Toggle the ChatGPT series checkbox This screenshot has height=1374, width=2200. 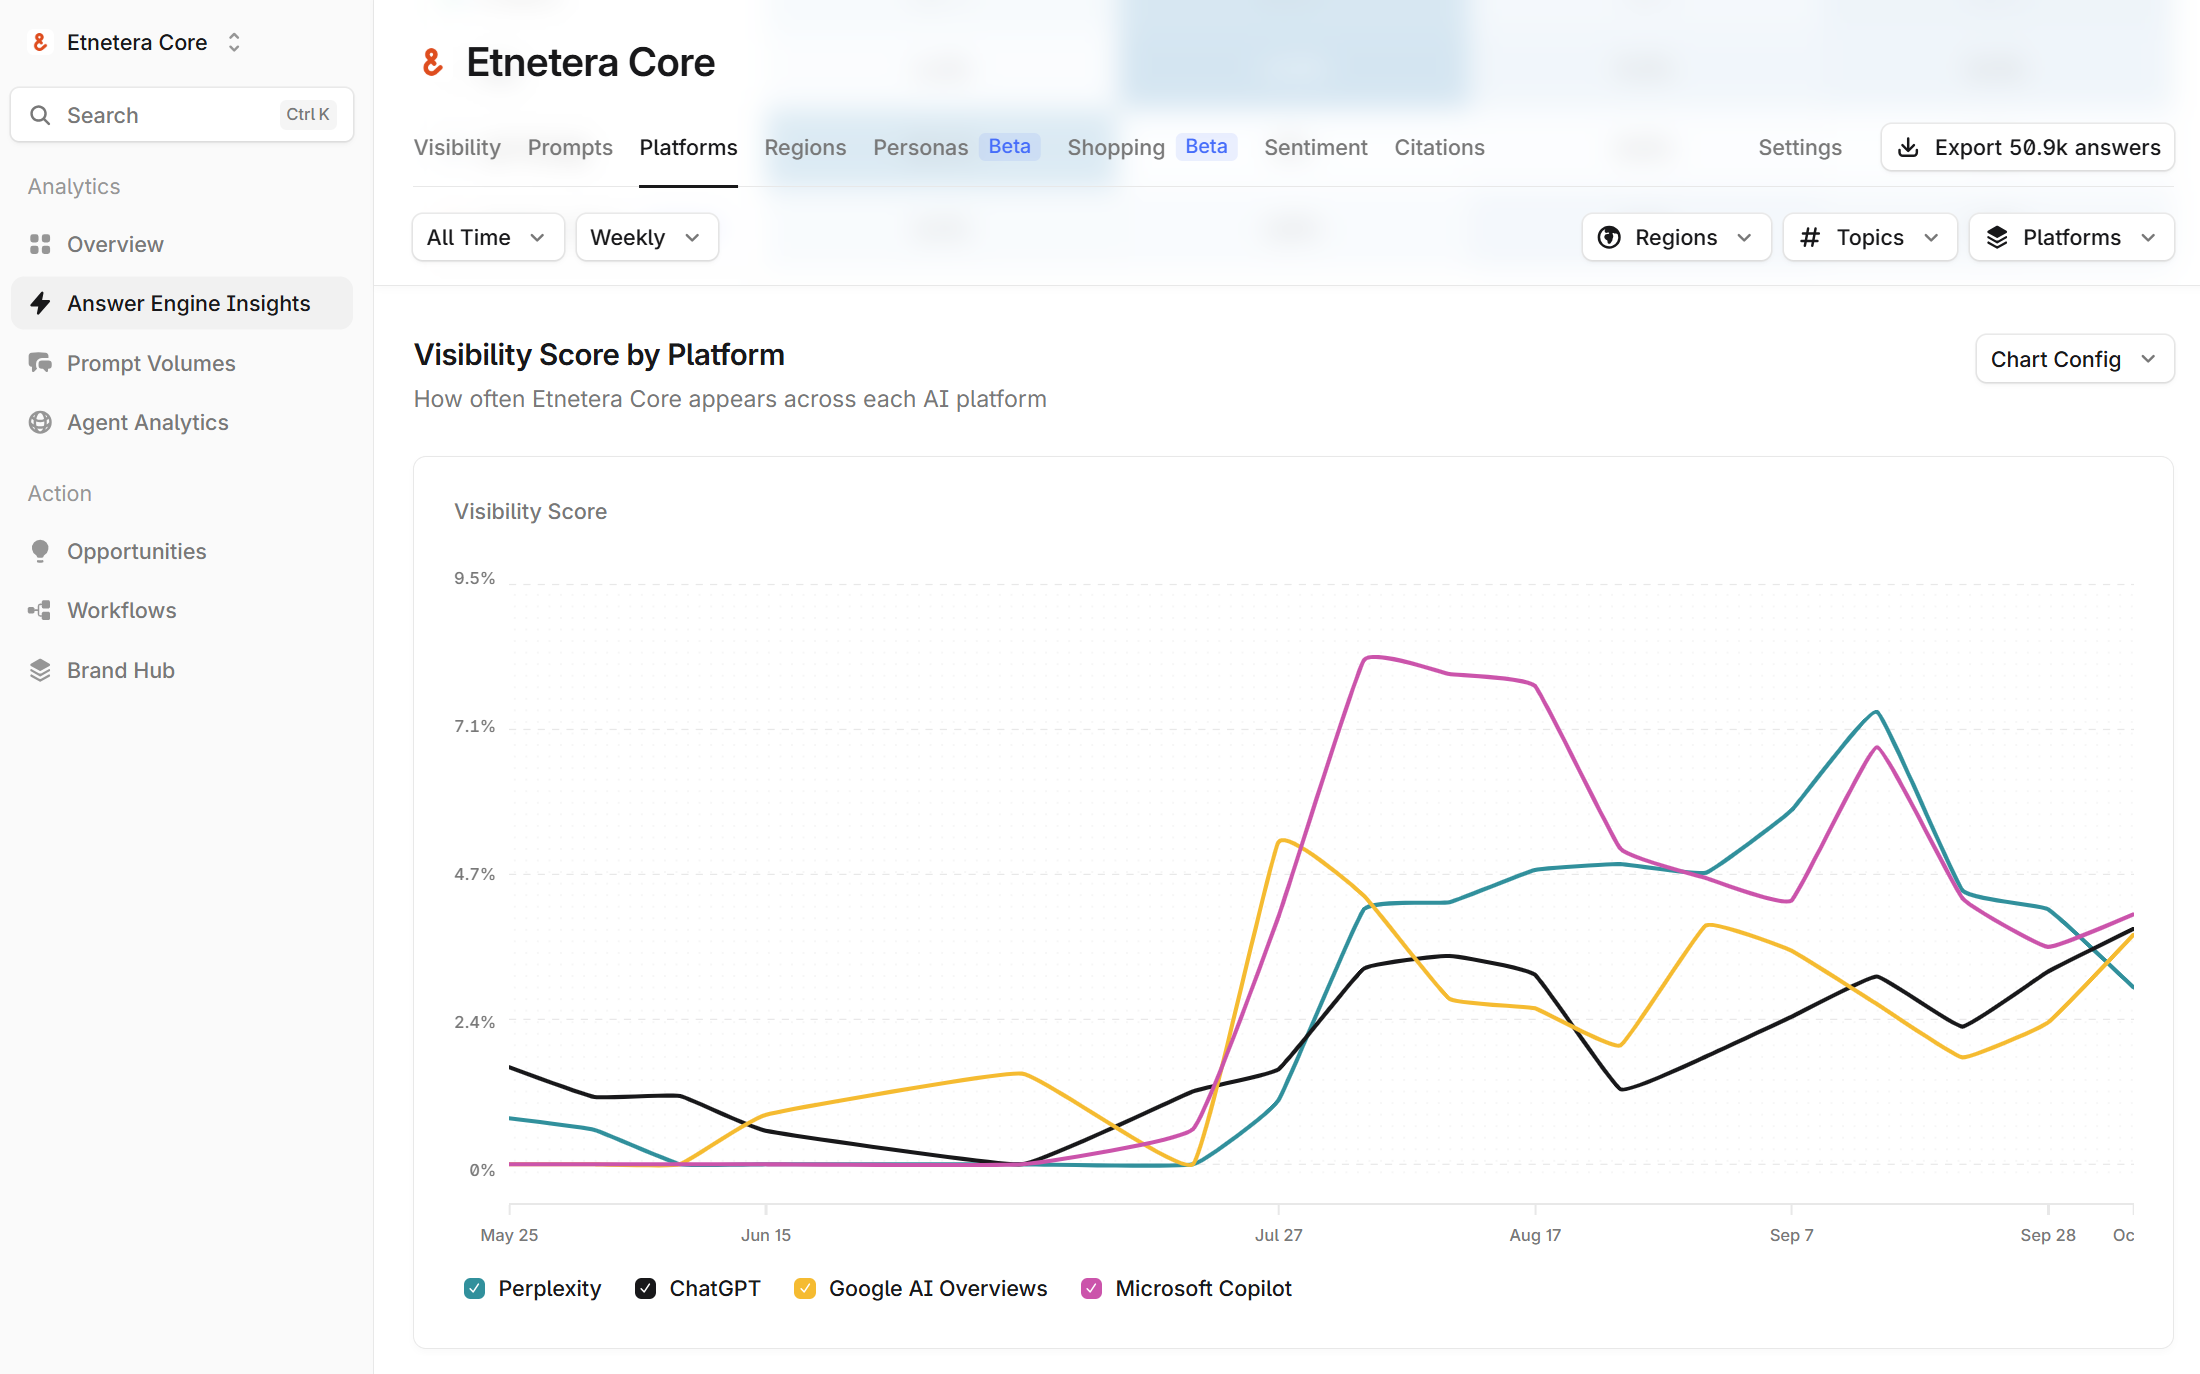tap(645, 1288)
